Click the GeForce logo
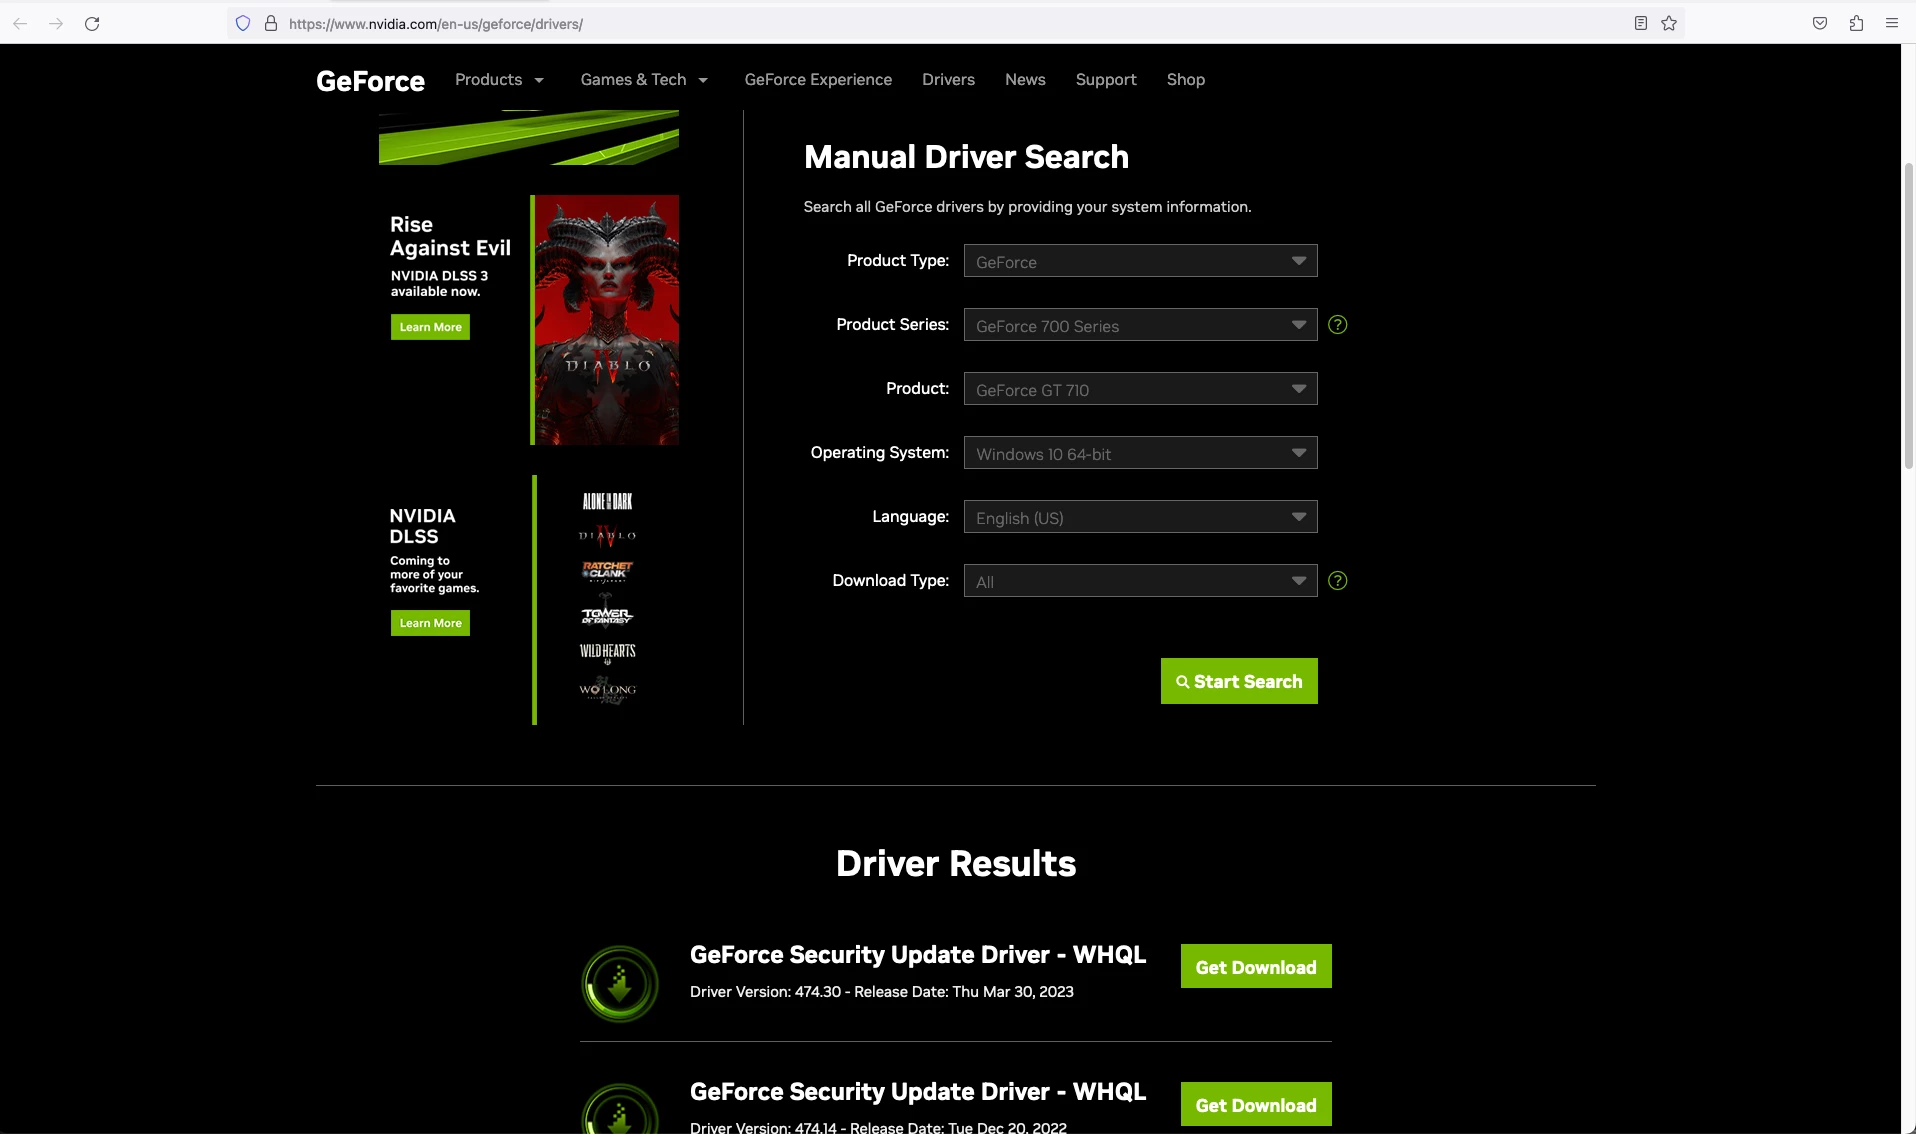1916x1134 pixels. 370,81
